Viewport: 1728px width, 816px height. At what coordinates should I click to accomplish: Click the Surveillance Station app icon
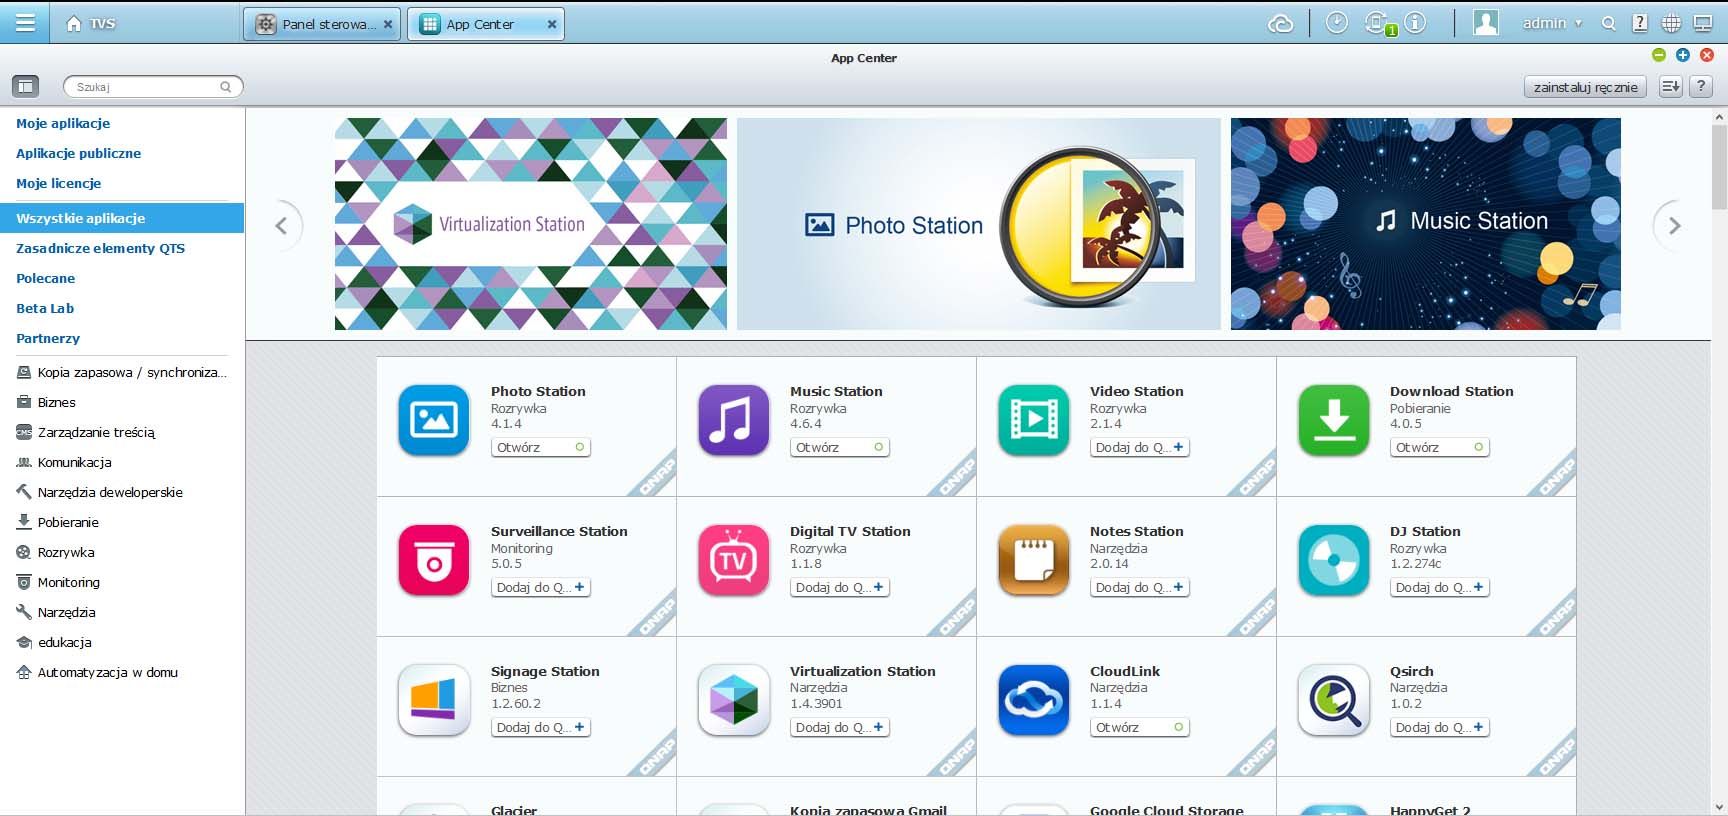[x=434, y=560]
